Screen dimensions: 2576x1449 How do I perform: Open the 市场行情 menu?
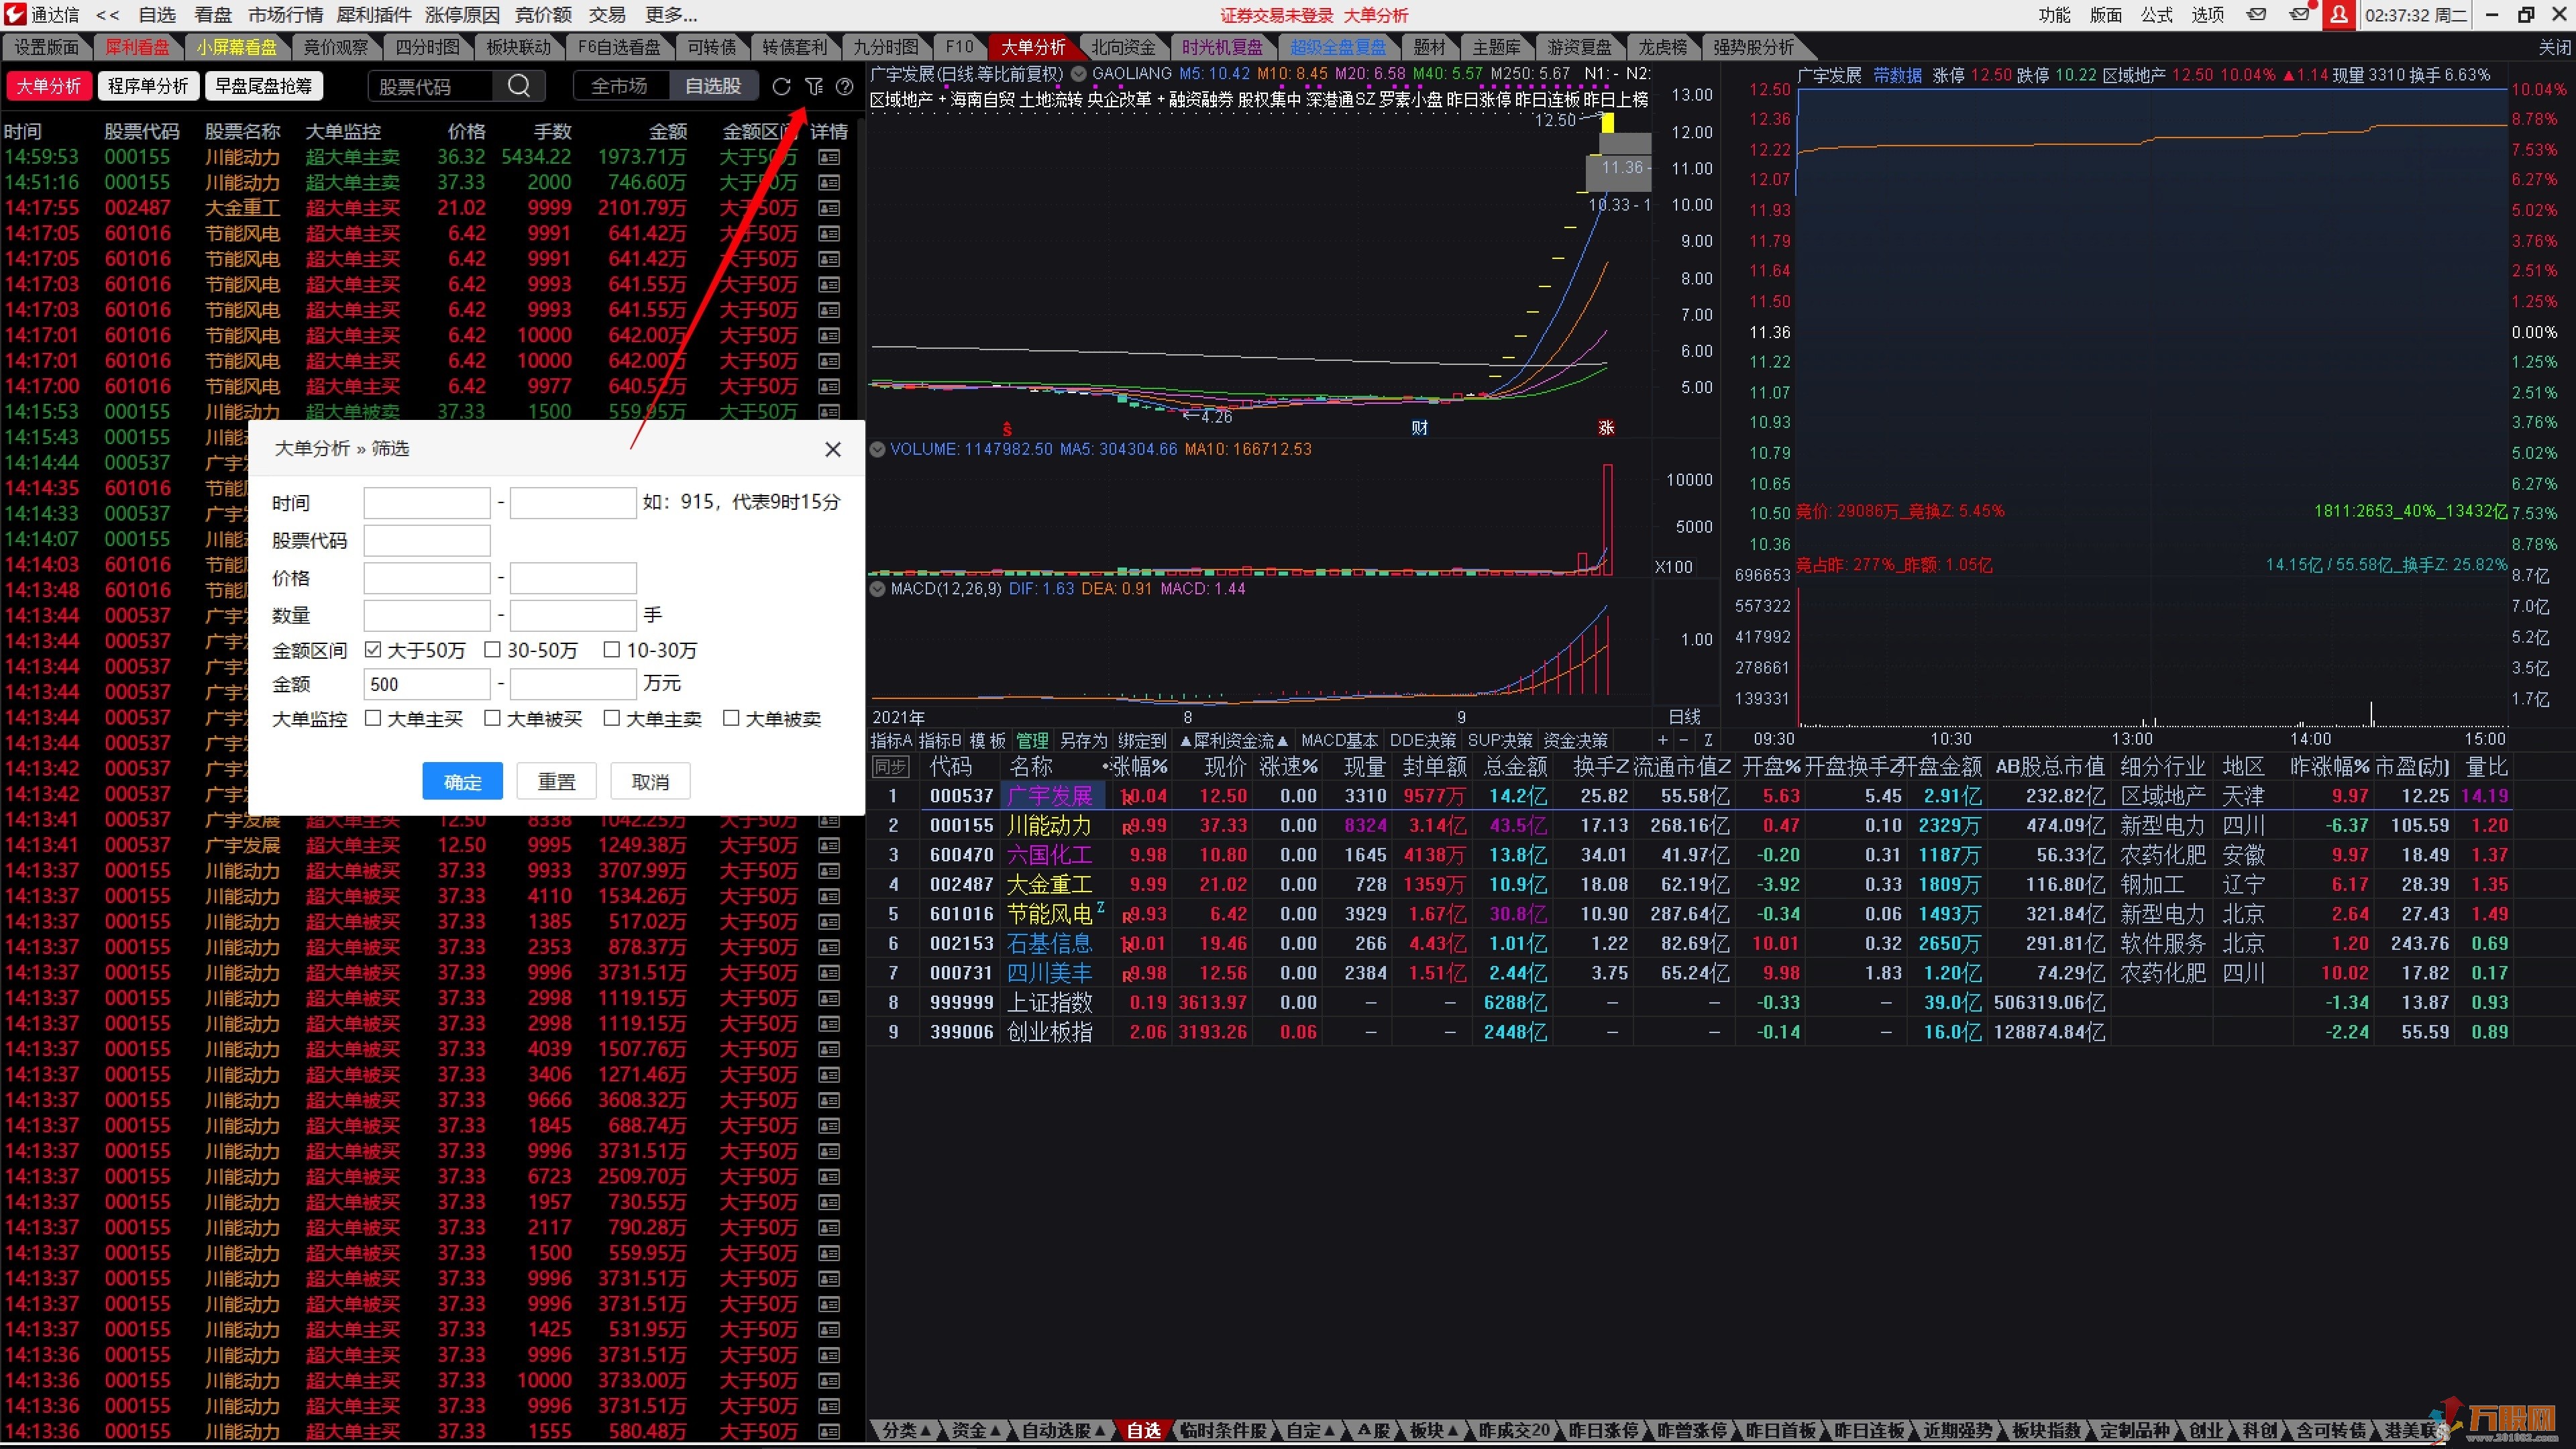coord(286,15)
